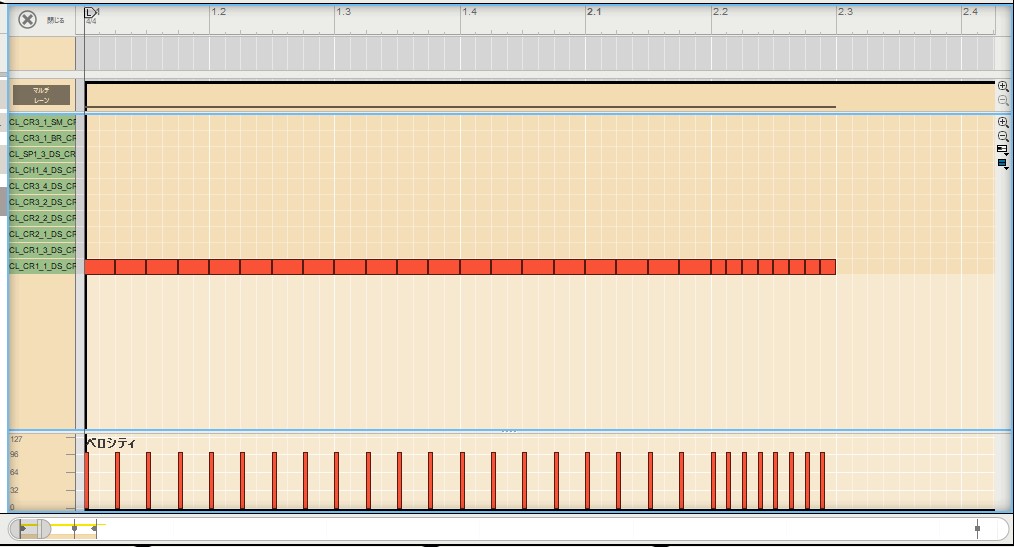Select the first red note at bar 1
Screen dimensions: 1014x547
pyautogui.click(x=100, y=266)
